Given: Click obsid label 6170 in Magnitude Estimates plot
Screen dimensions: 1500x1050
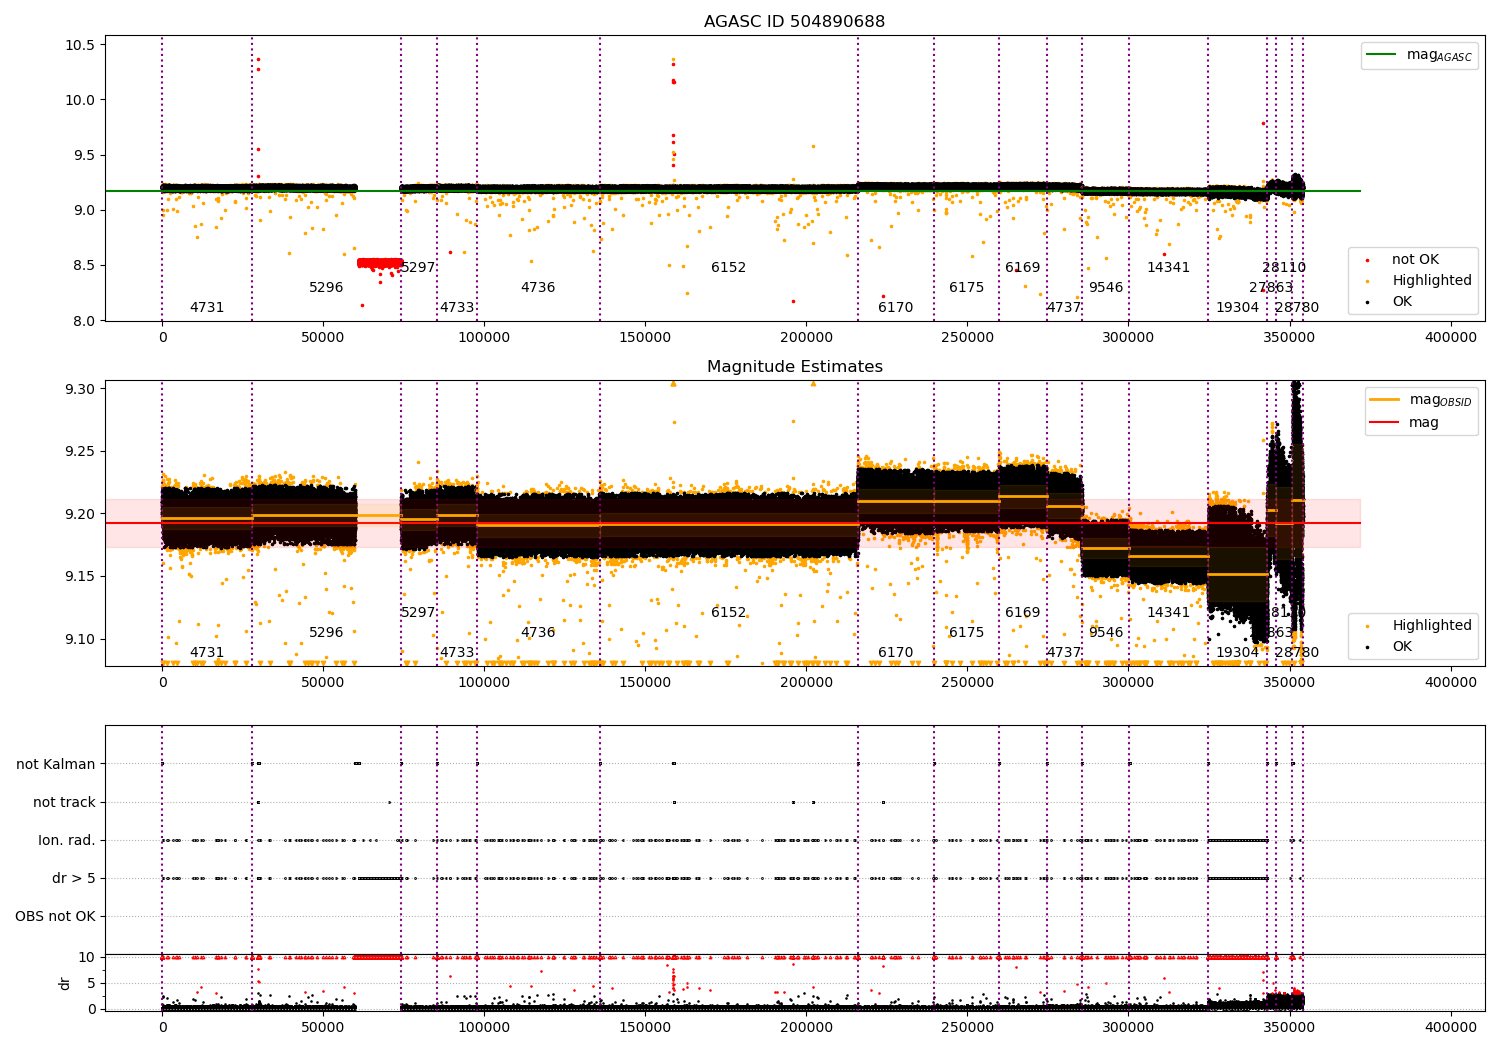Looking at the screenshot, I should (x=896, y=653).
